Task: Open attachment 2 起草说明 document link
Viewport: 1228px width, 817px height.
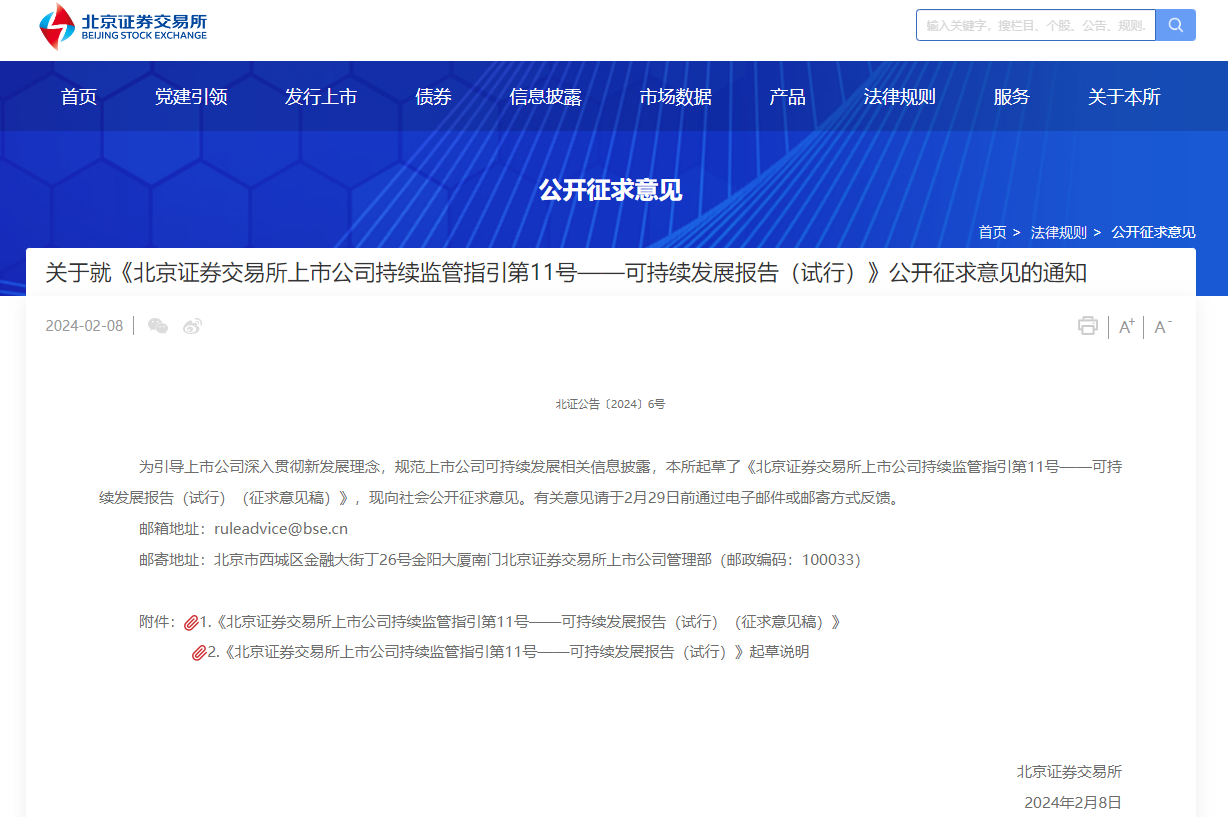Action: click(x=508, y=652)
